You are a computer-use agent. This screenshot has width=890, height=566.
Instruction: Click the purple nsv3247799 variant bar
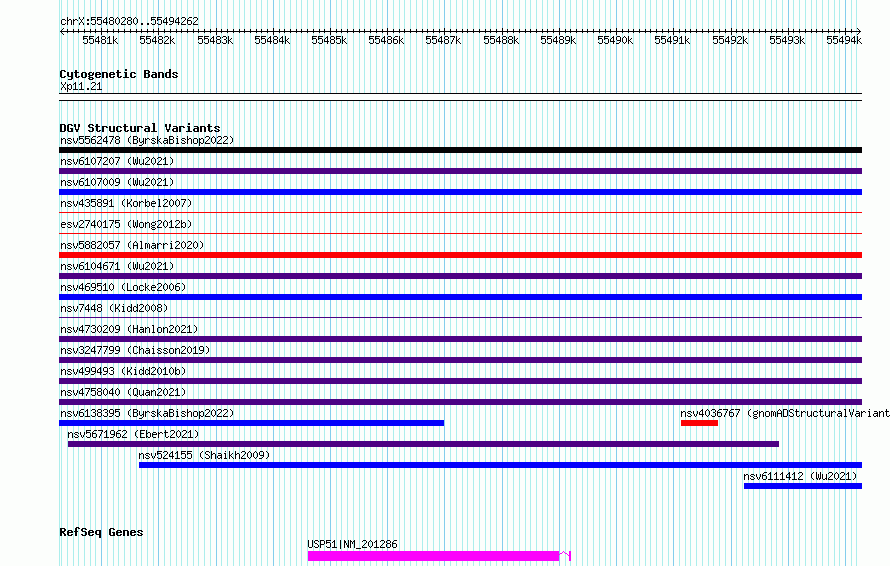pyautogui.click(x=460, y=360)
